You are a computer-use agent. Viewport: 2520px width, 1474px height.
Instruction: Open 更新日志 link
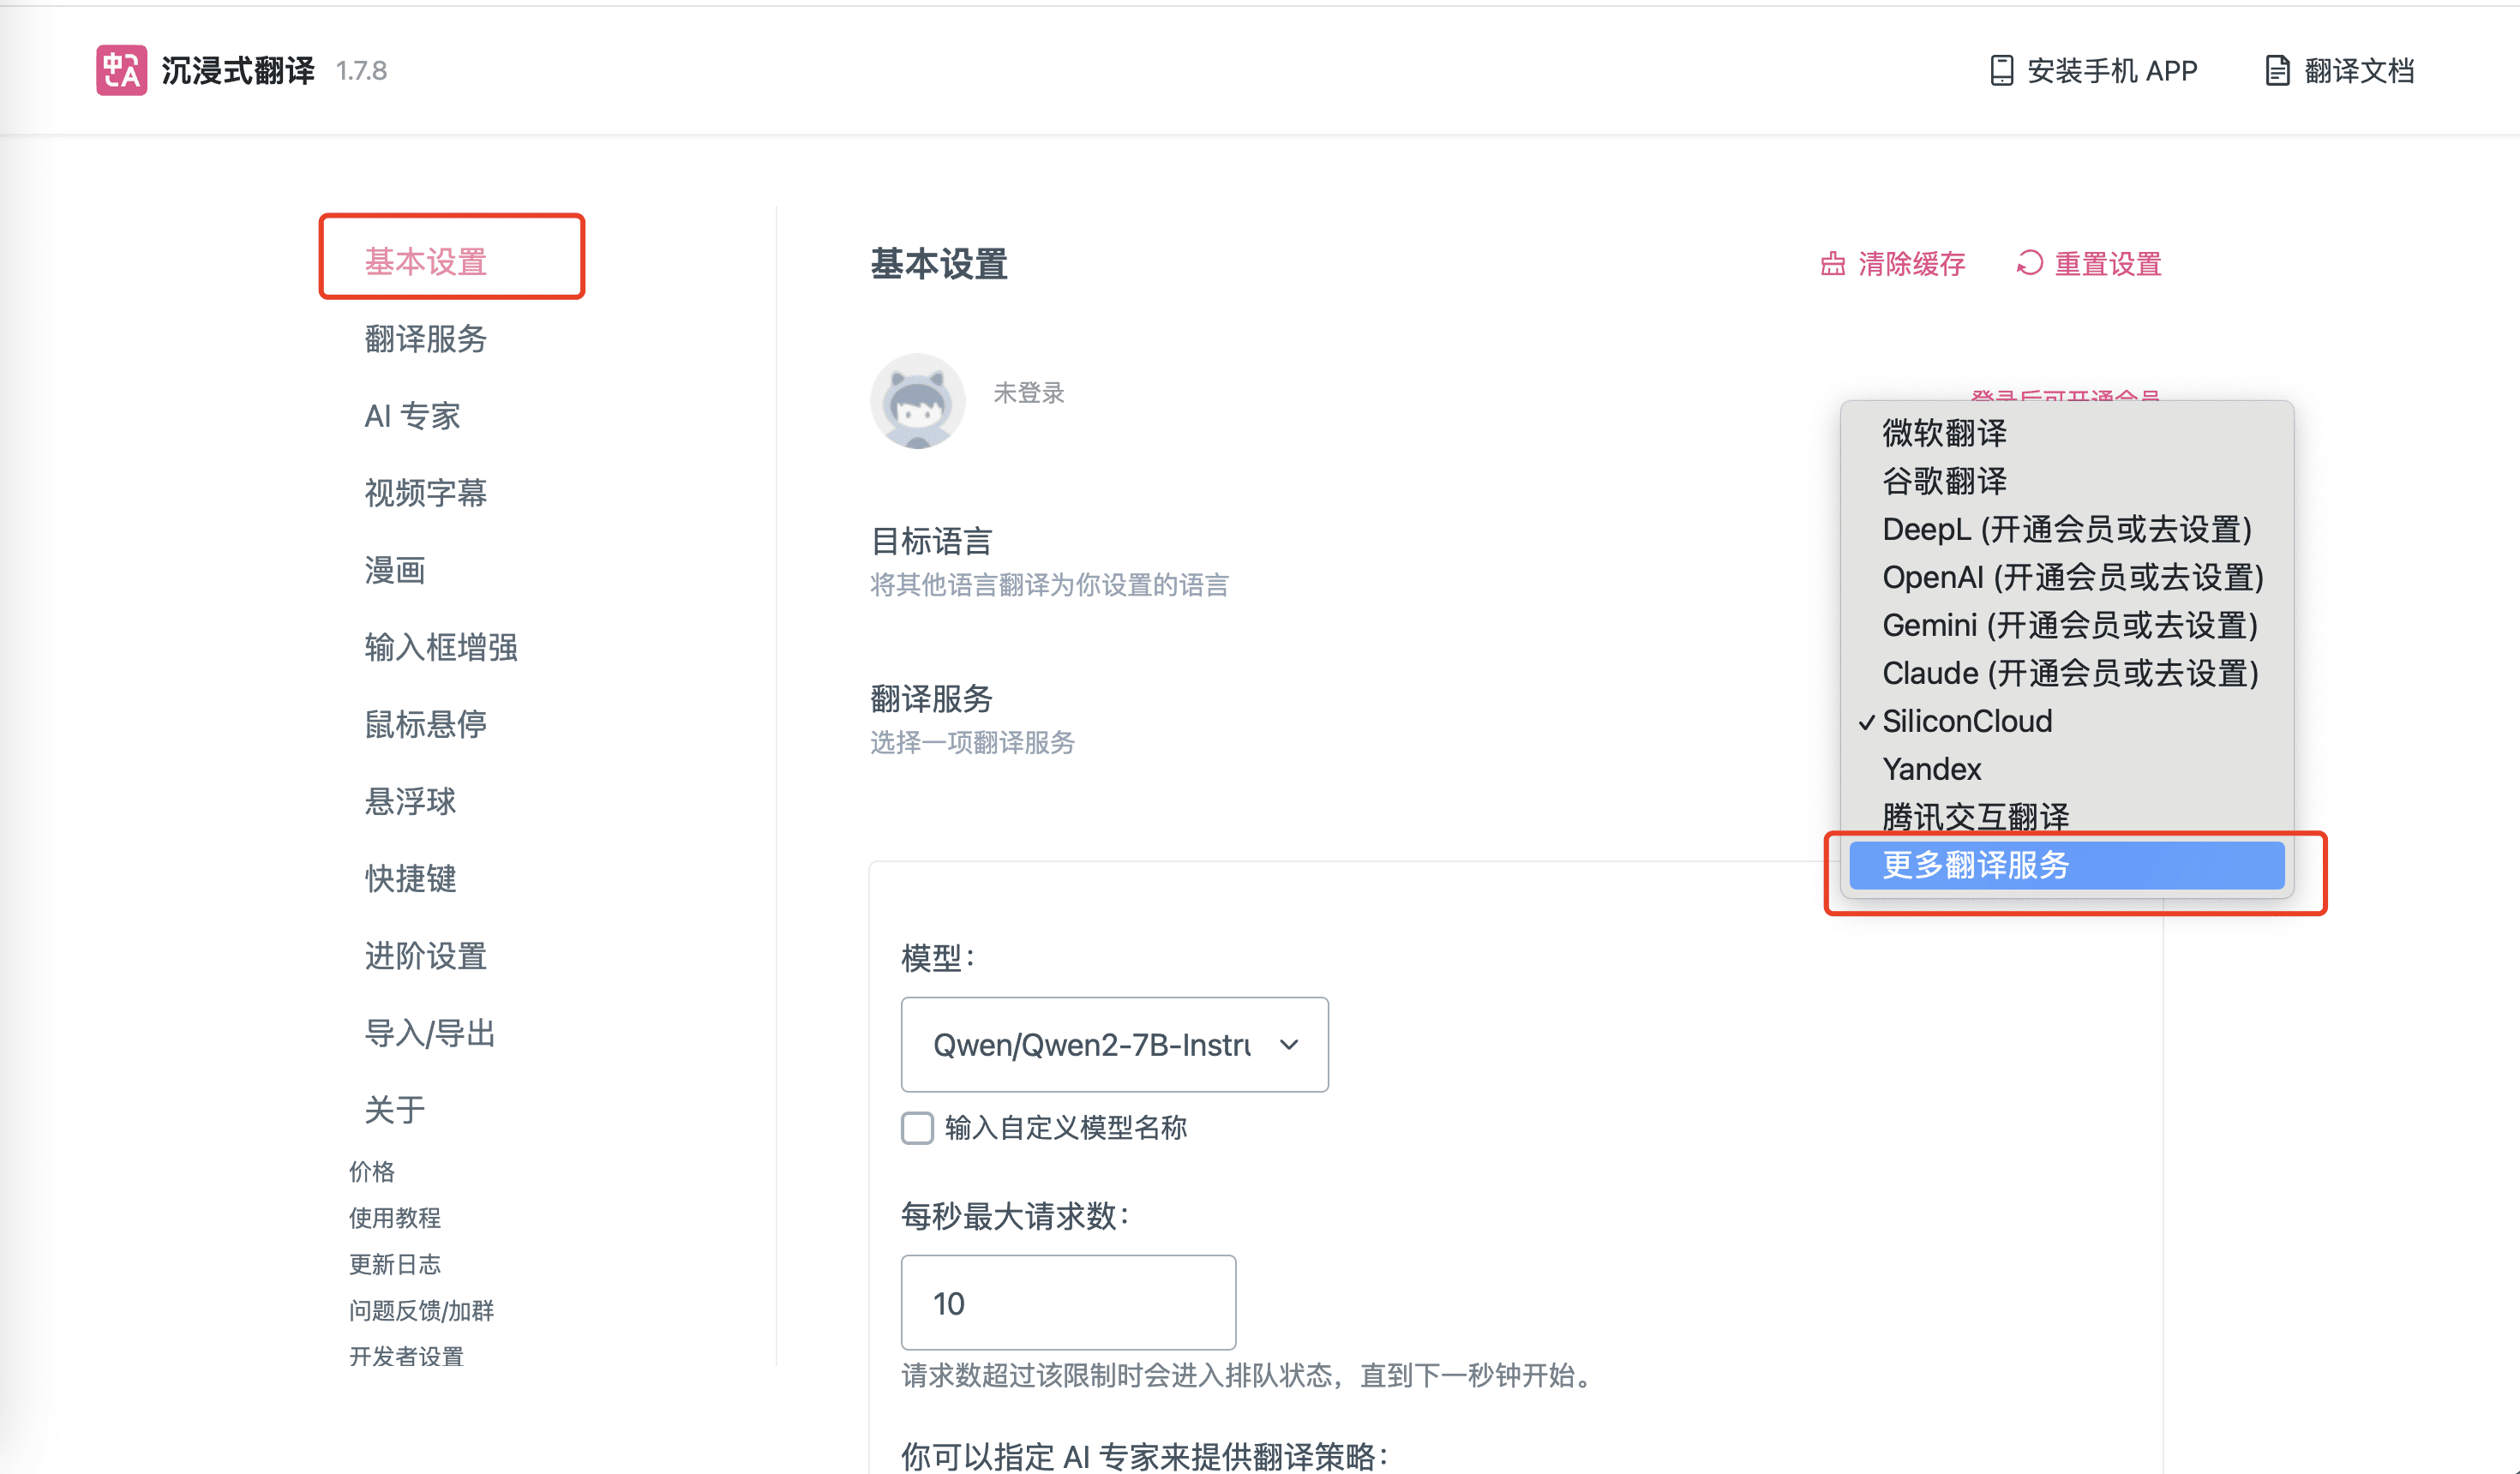(x=394, y=1264)
